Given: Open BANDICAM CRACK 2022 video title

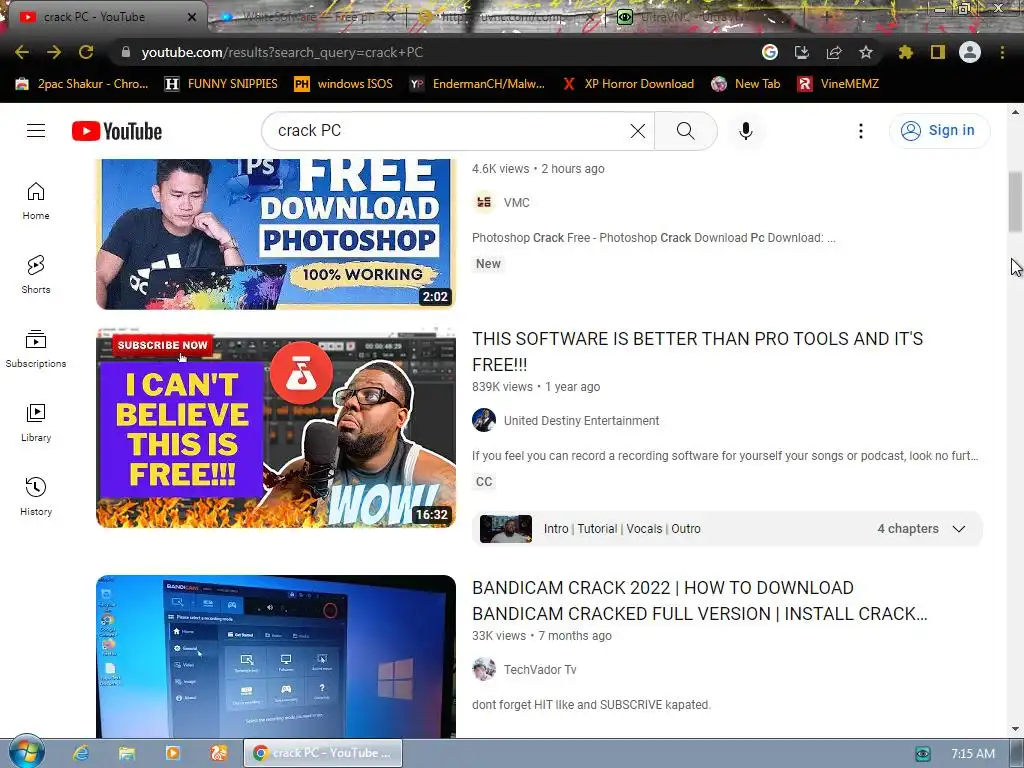Looking at the screenshot, I should [699, 601].
